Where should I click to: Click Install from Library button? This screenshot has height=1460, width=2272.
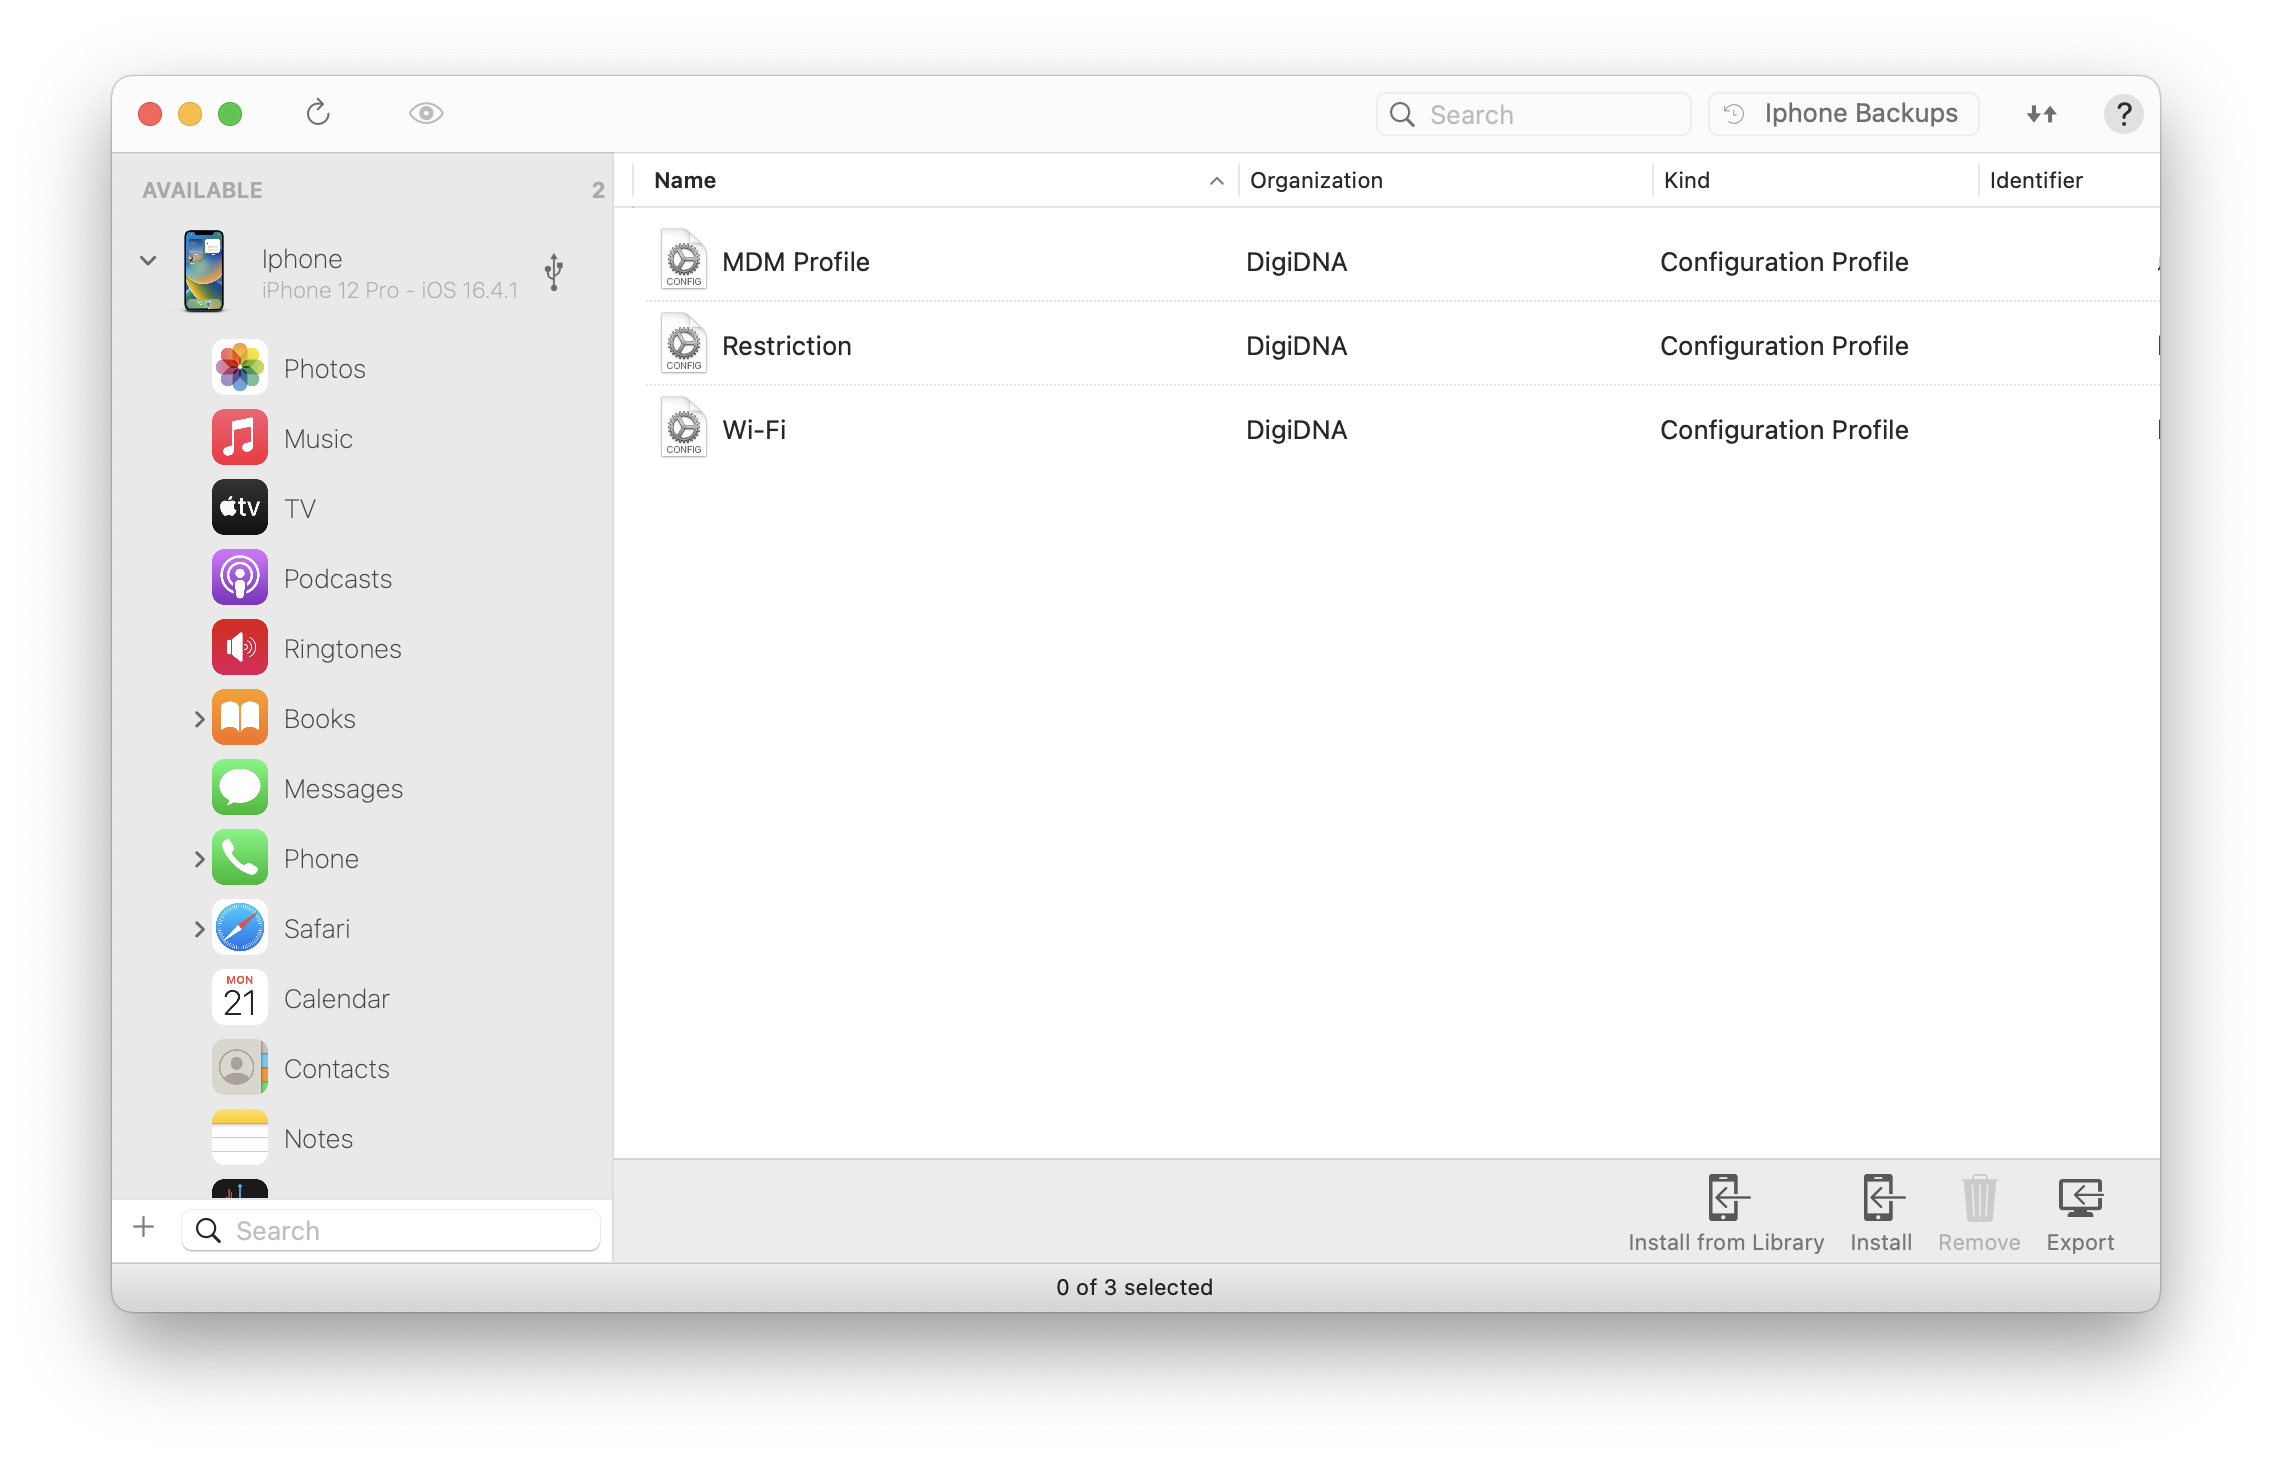coord(1726,1213)
